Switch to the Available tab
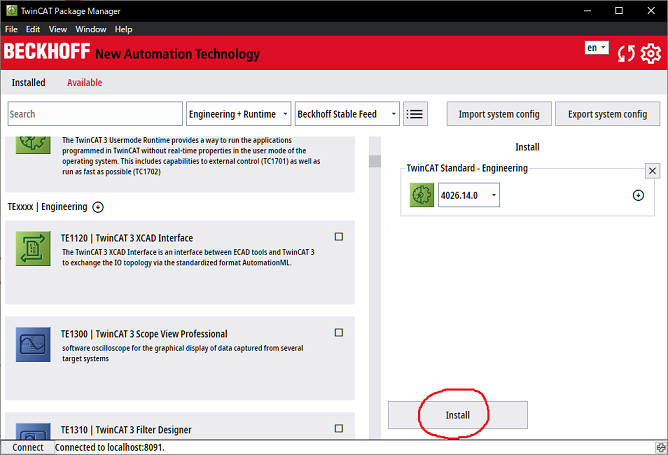The height and width of the screenshot is (455, 668). [84, 83]
